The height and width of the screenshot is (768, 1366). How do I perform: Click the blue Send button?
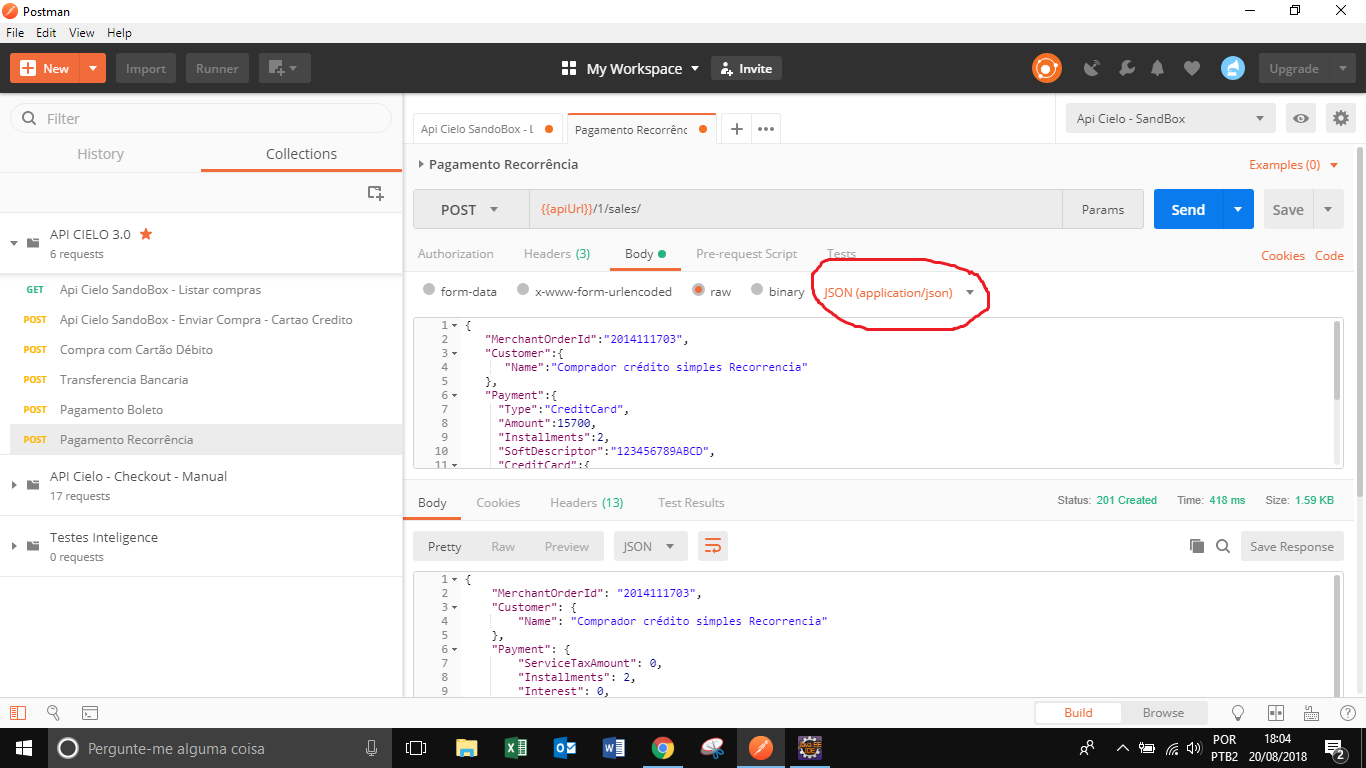1188,209
